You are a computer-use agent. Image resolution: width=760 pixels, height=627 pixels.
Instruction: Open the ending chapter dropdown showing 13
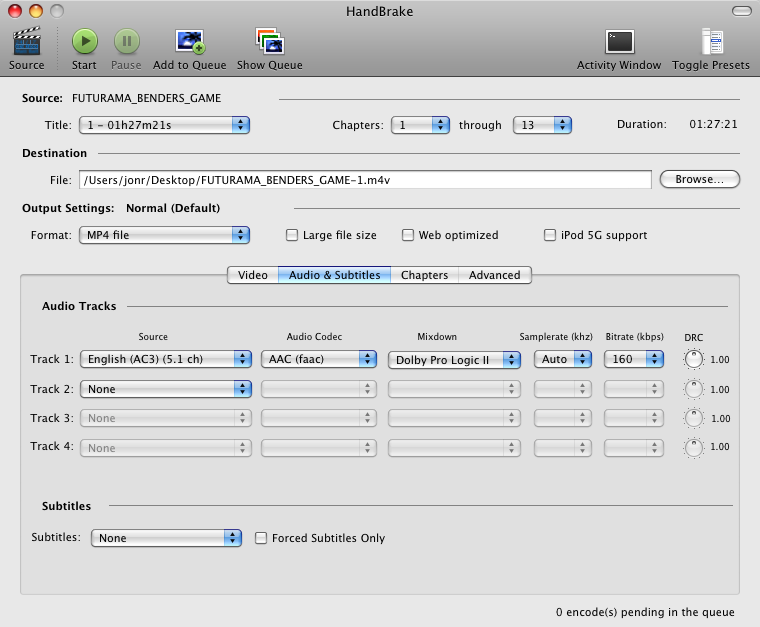tap(542, 125)
